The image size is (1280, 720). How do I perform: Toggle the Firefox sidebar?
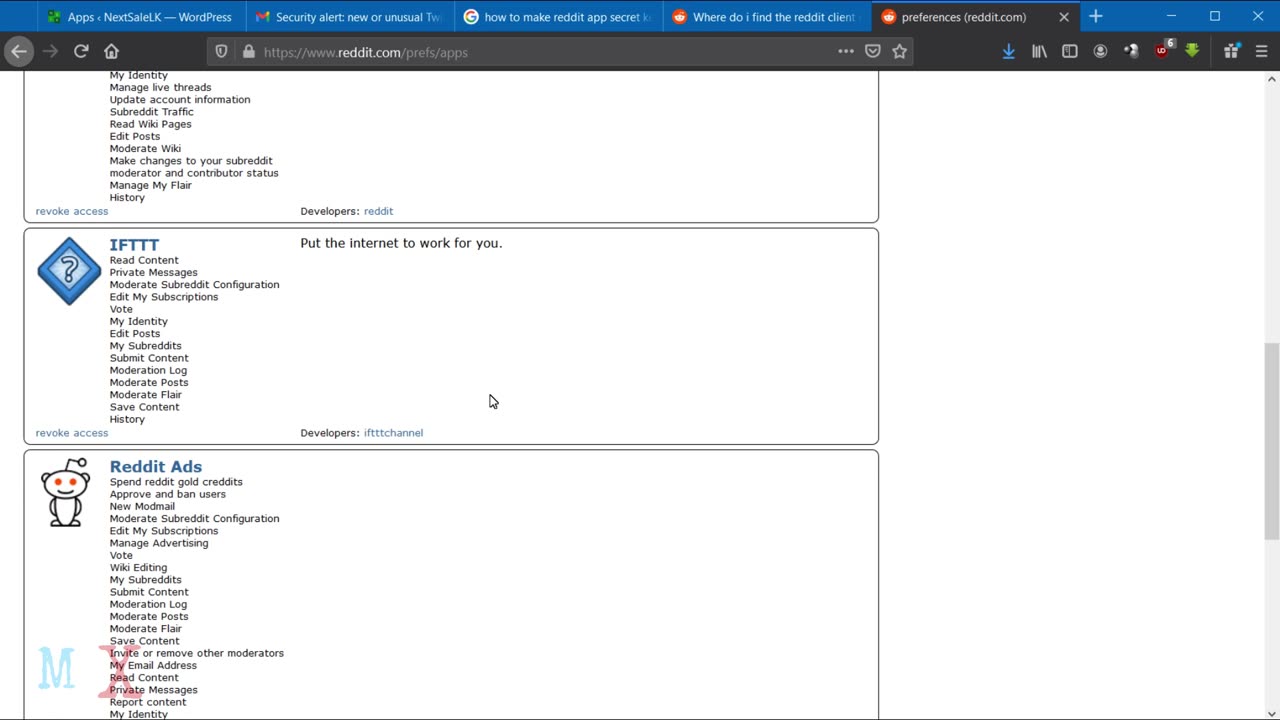pyautogui.click(x=1069, y=51)
